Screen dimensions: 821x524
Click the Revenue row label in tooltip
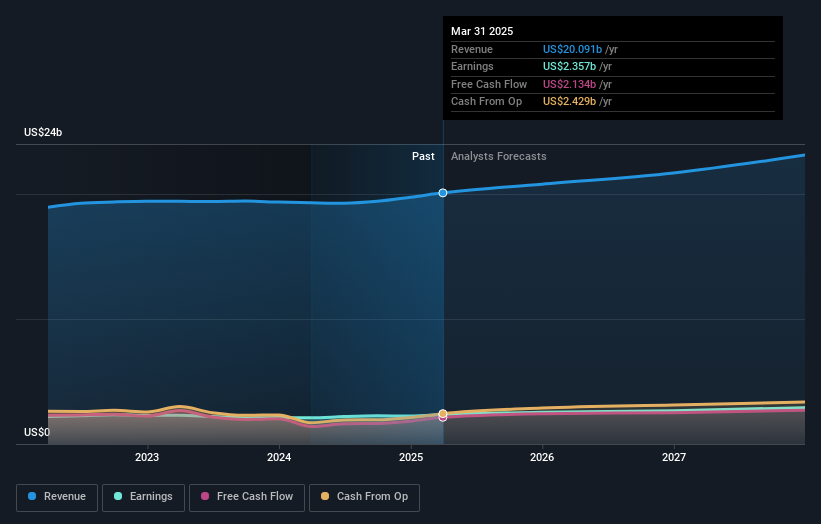coord(472,49)
